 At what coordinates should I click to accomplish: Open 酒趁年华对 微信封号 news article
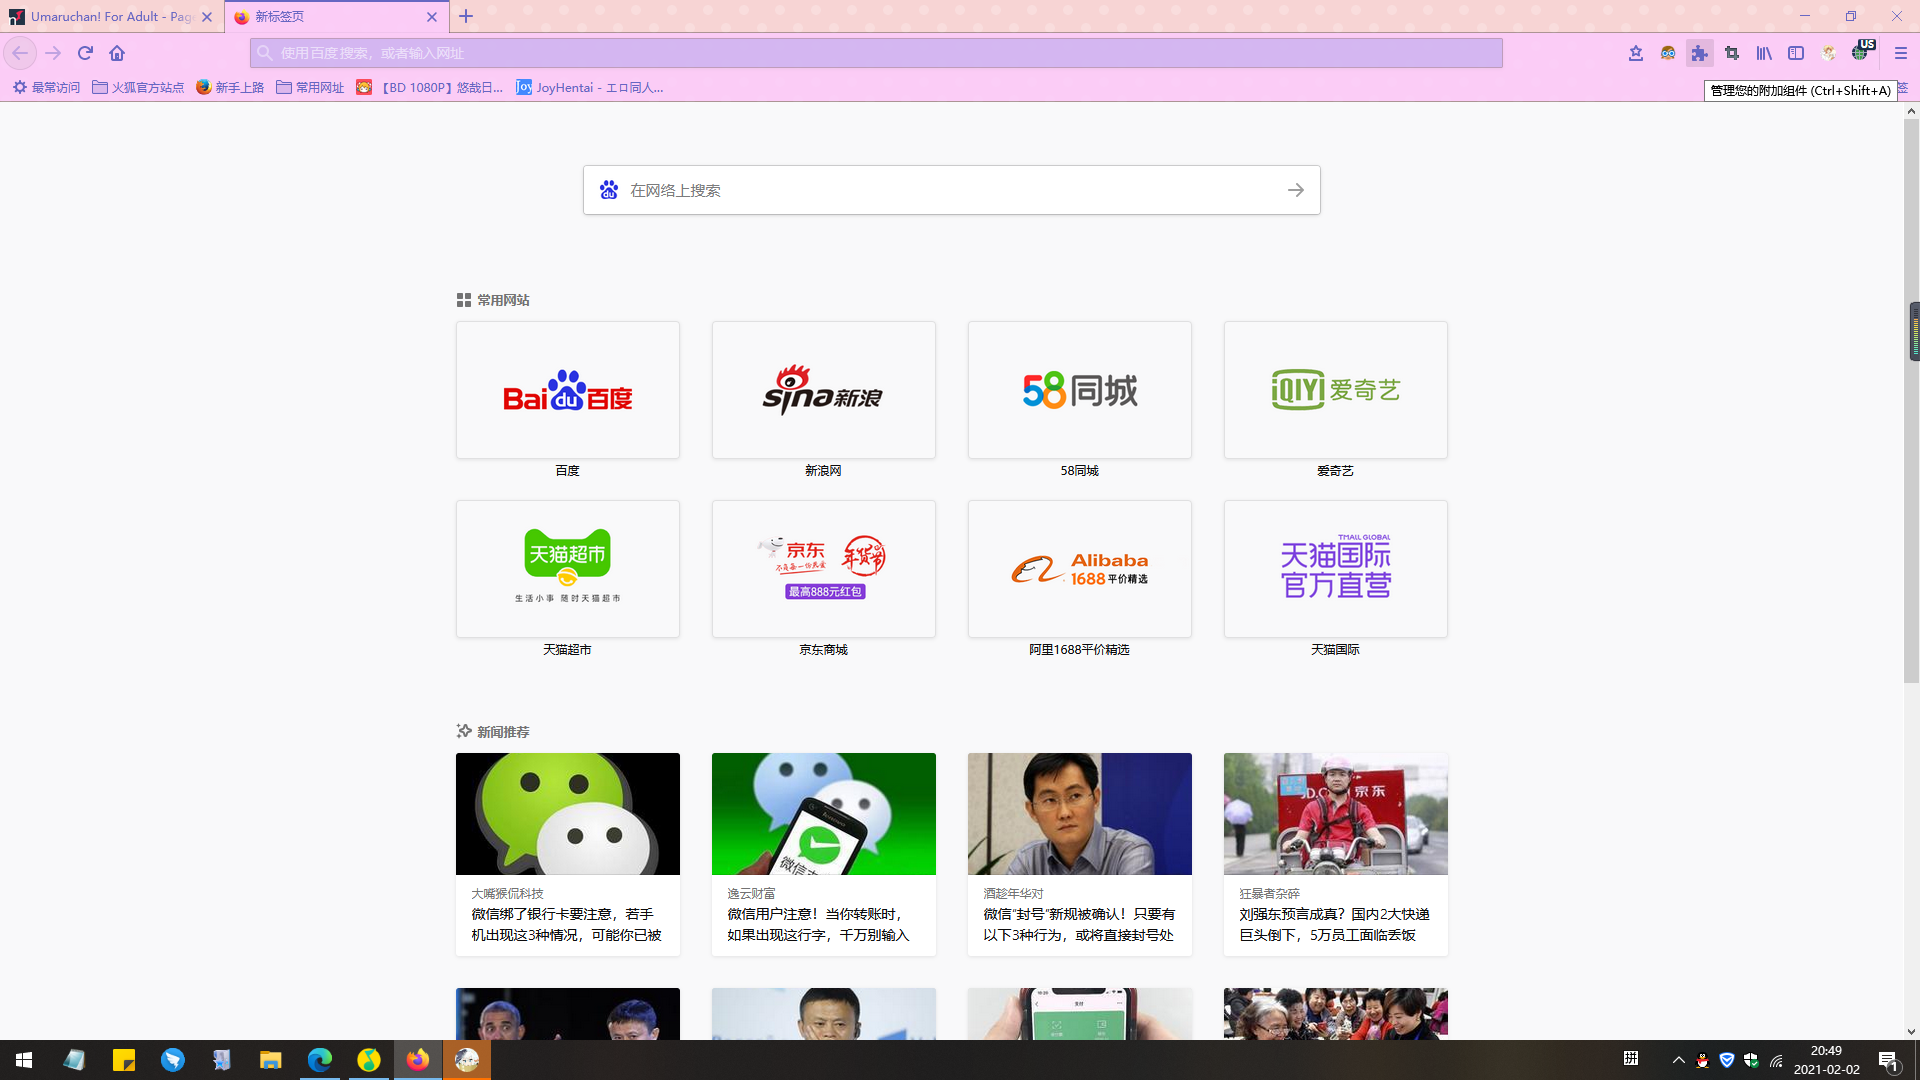pyautogui.click(x=1080, y=854)
